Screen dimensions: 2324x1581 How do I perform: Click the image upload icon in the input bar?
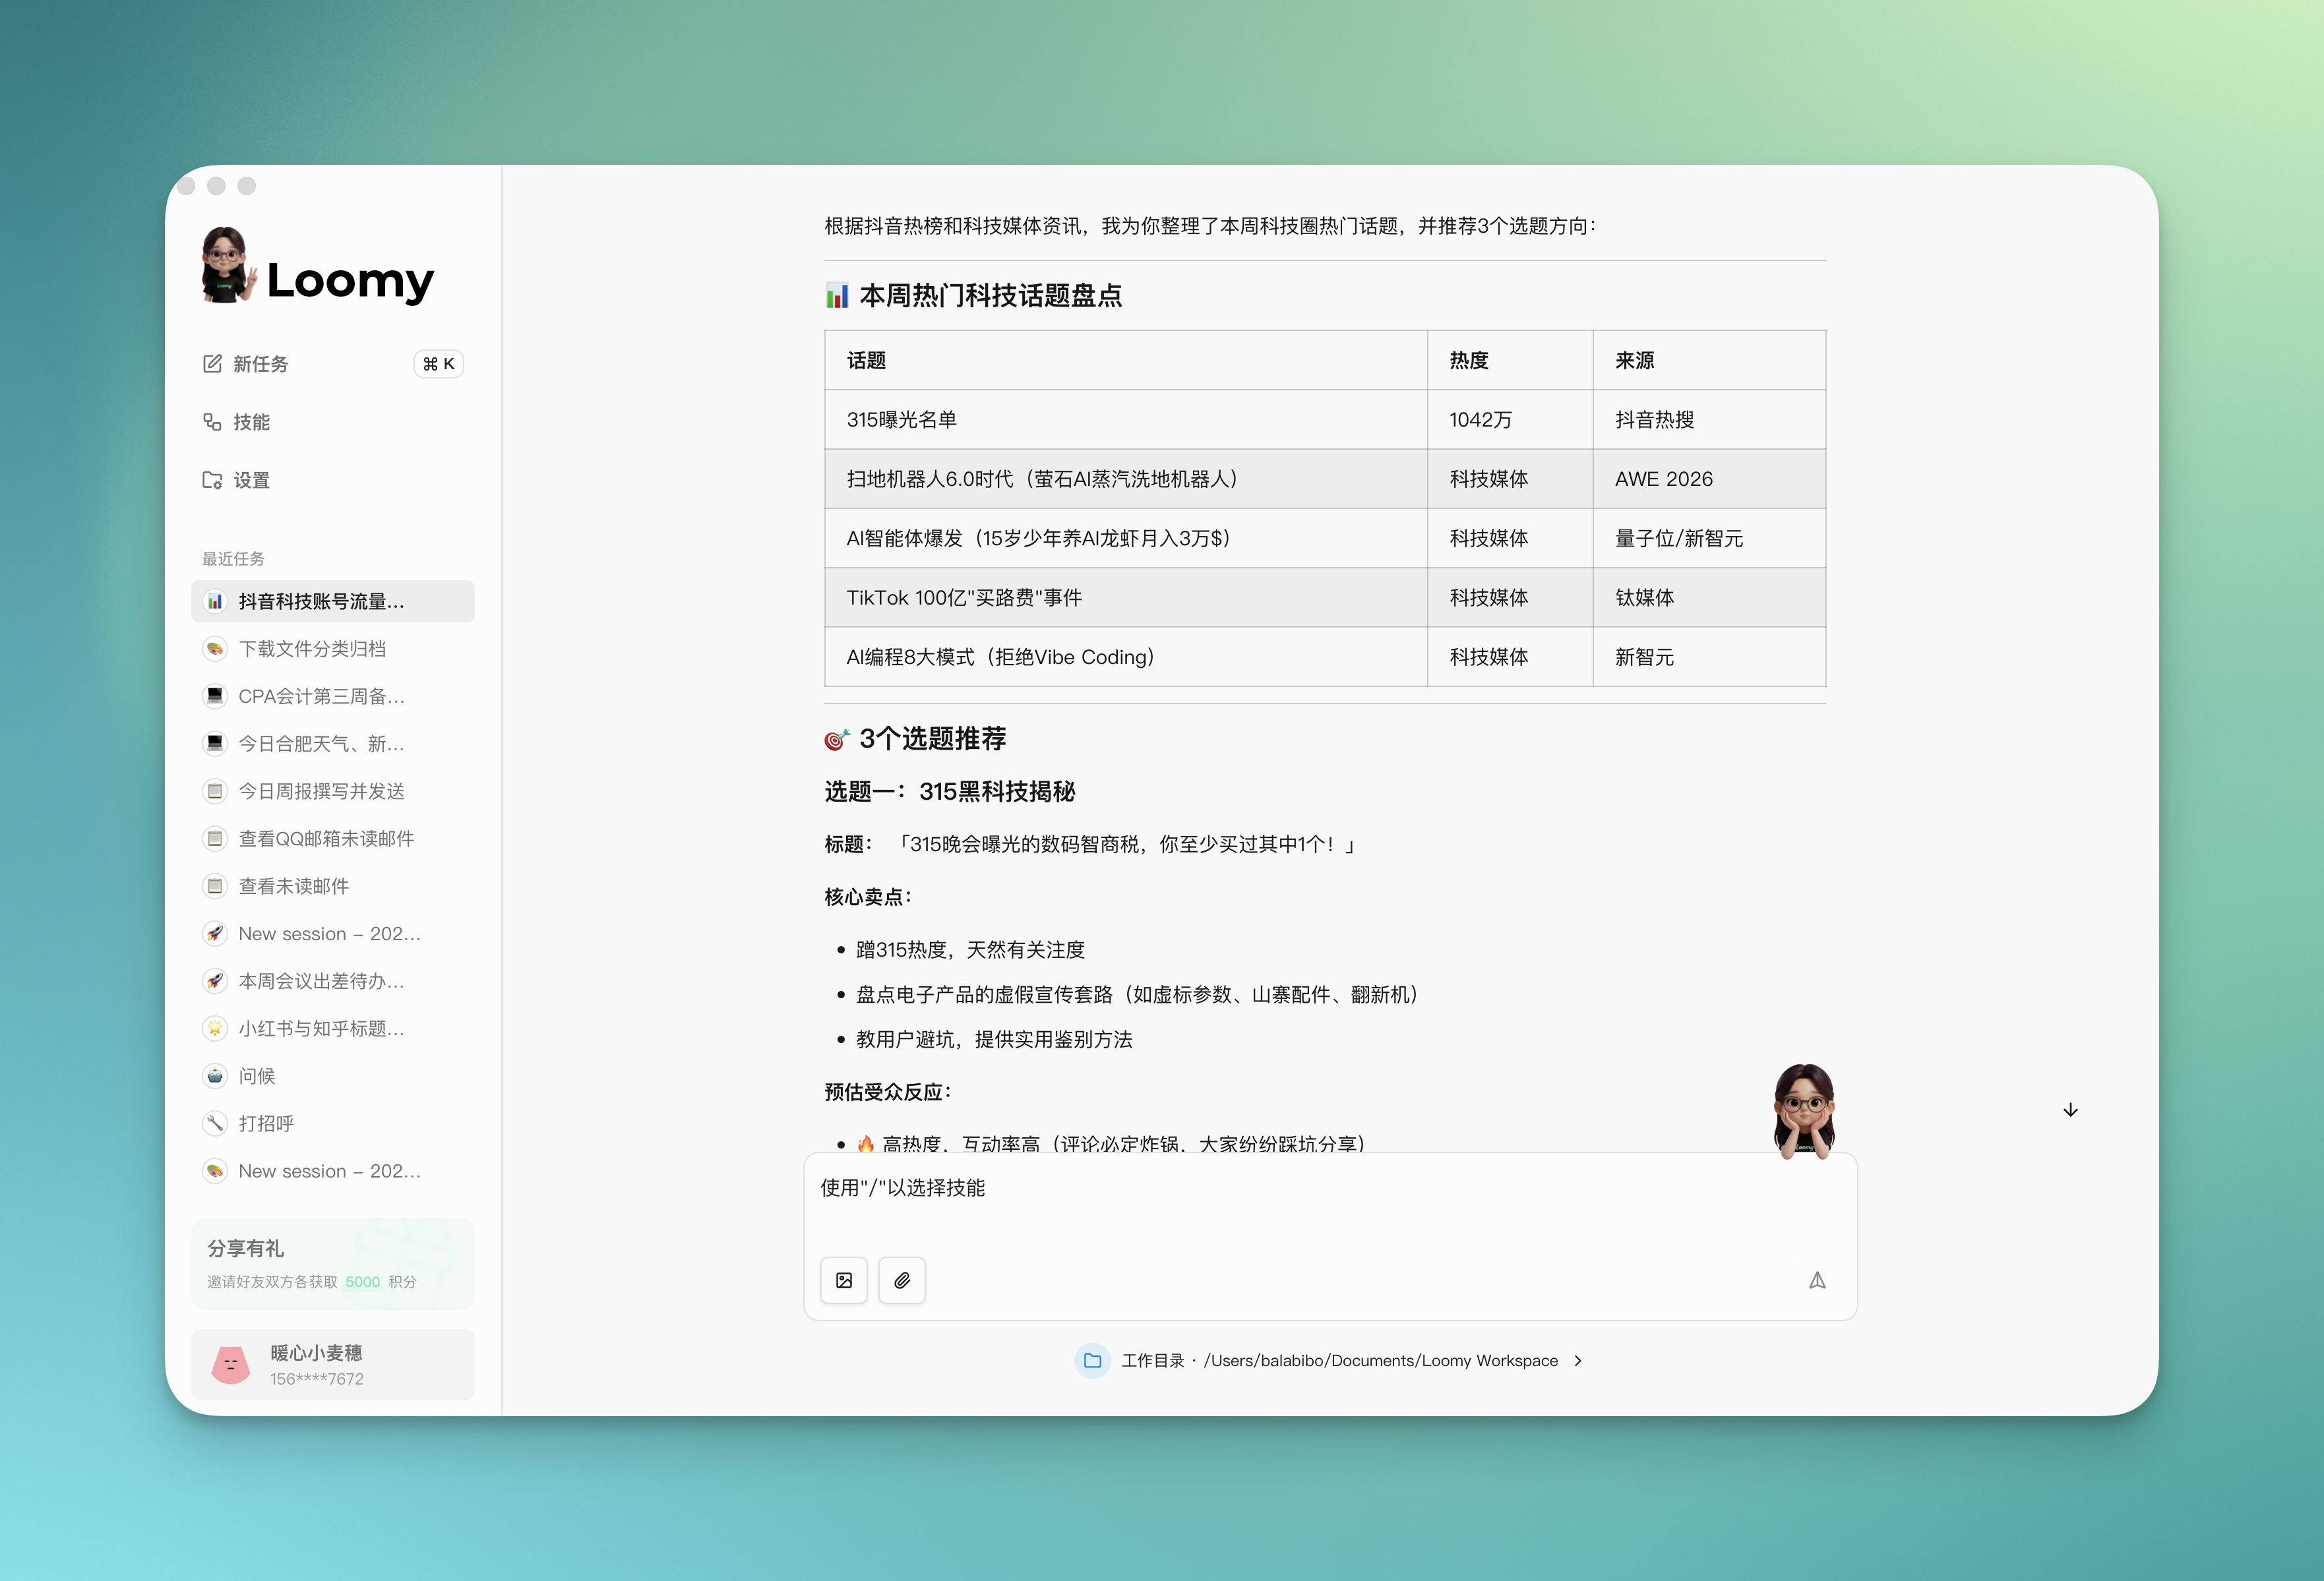point(844,1280)
